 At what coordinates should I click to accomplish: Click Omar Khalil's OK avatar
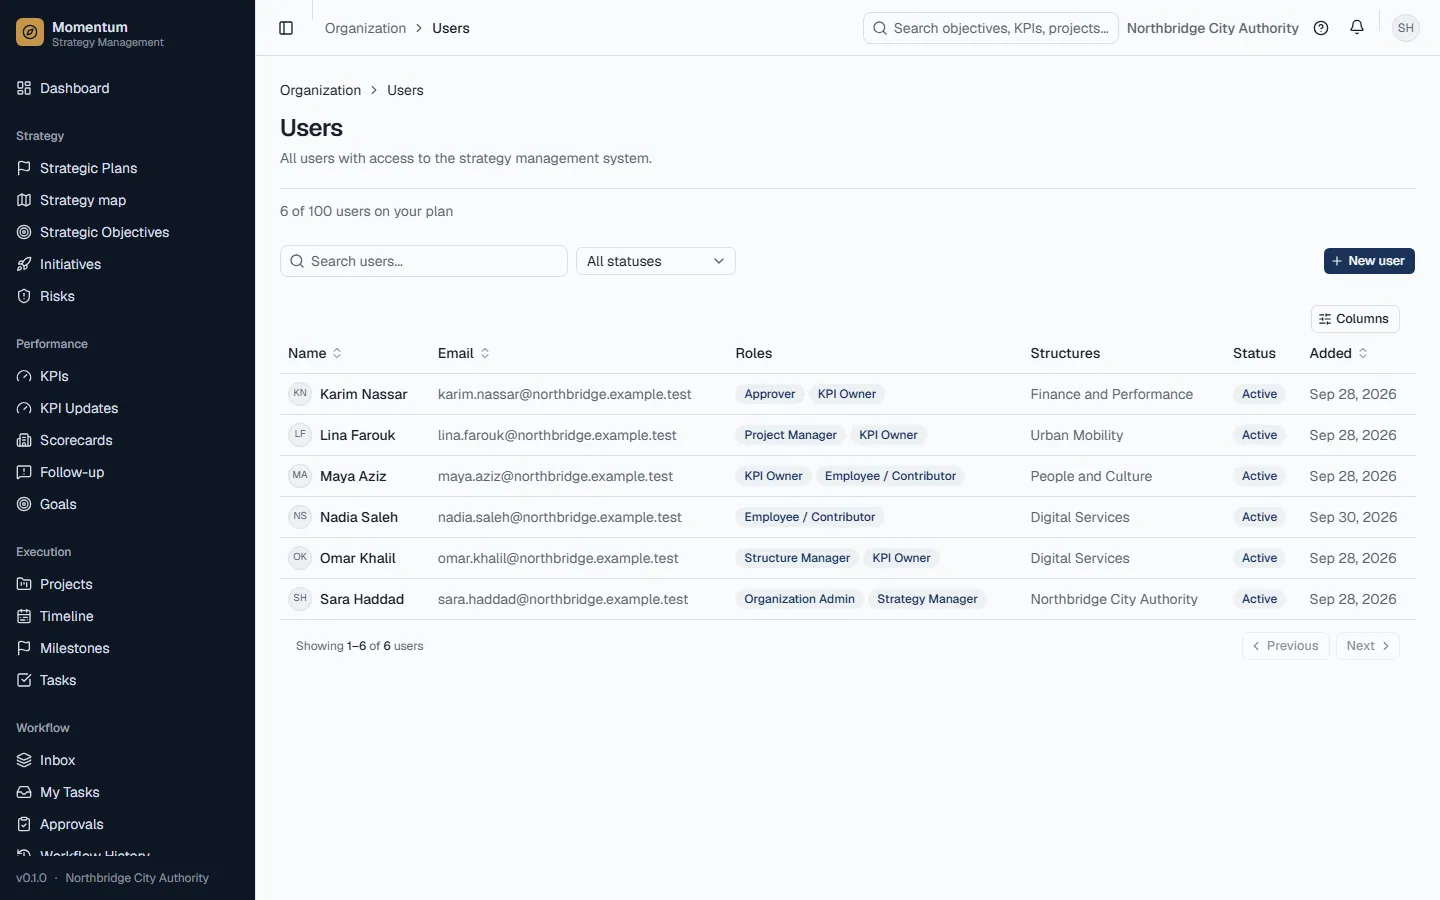click(300, 558)
